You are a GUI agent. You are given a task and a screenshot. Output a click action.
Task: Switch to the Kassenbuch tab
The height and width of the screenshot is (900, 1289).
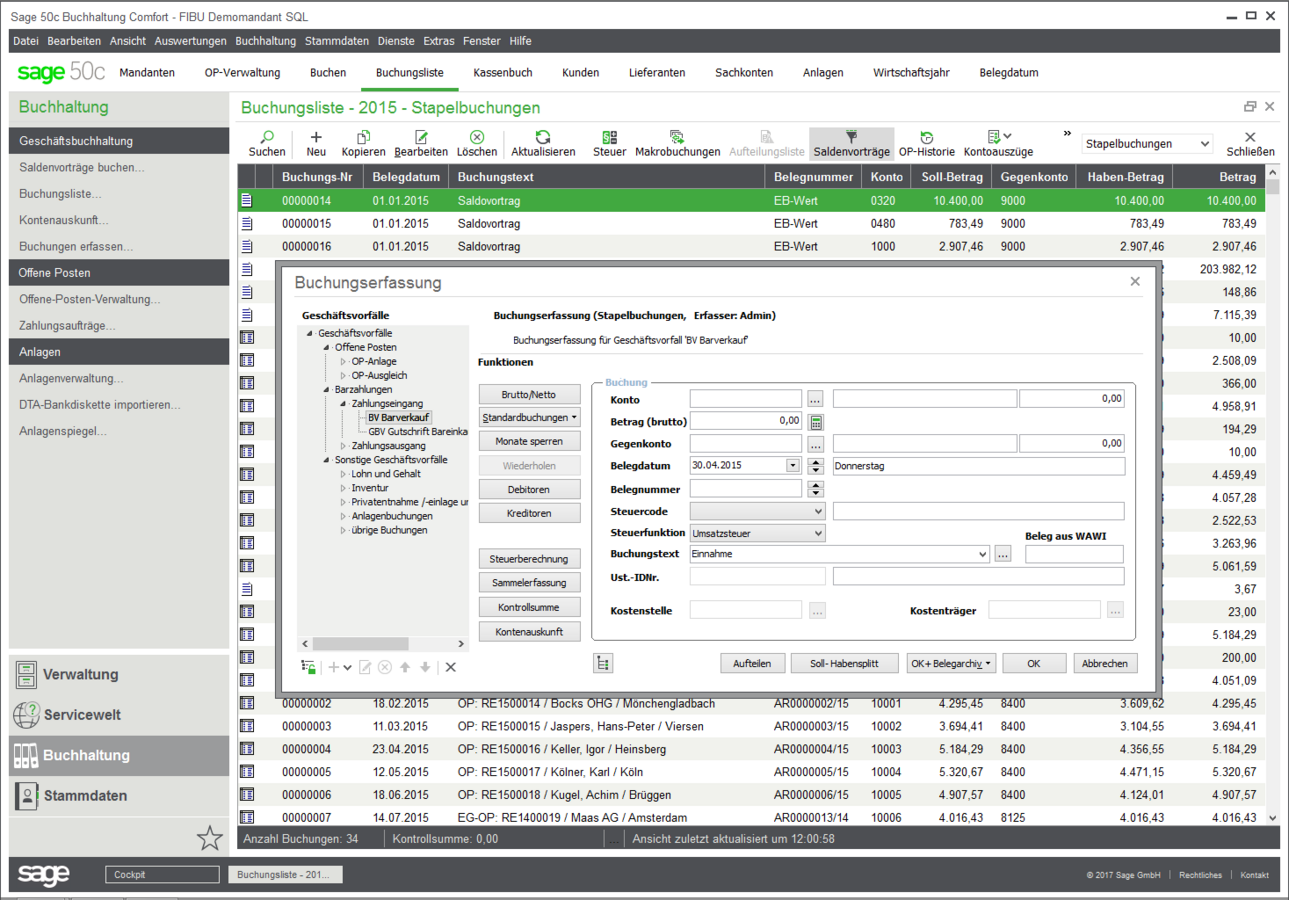[x=502, y=73]
